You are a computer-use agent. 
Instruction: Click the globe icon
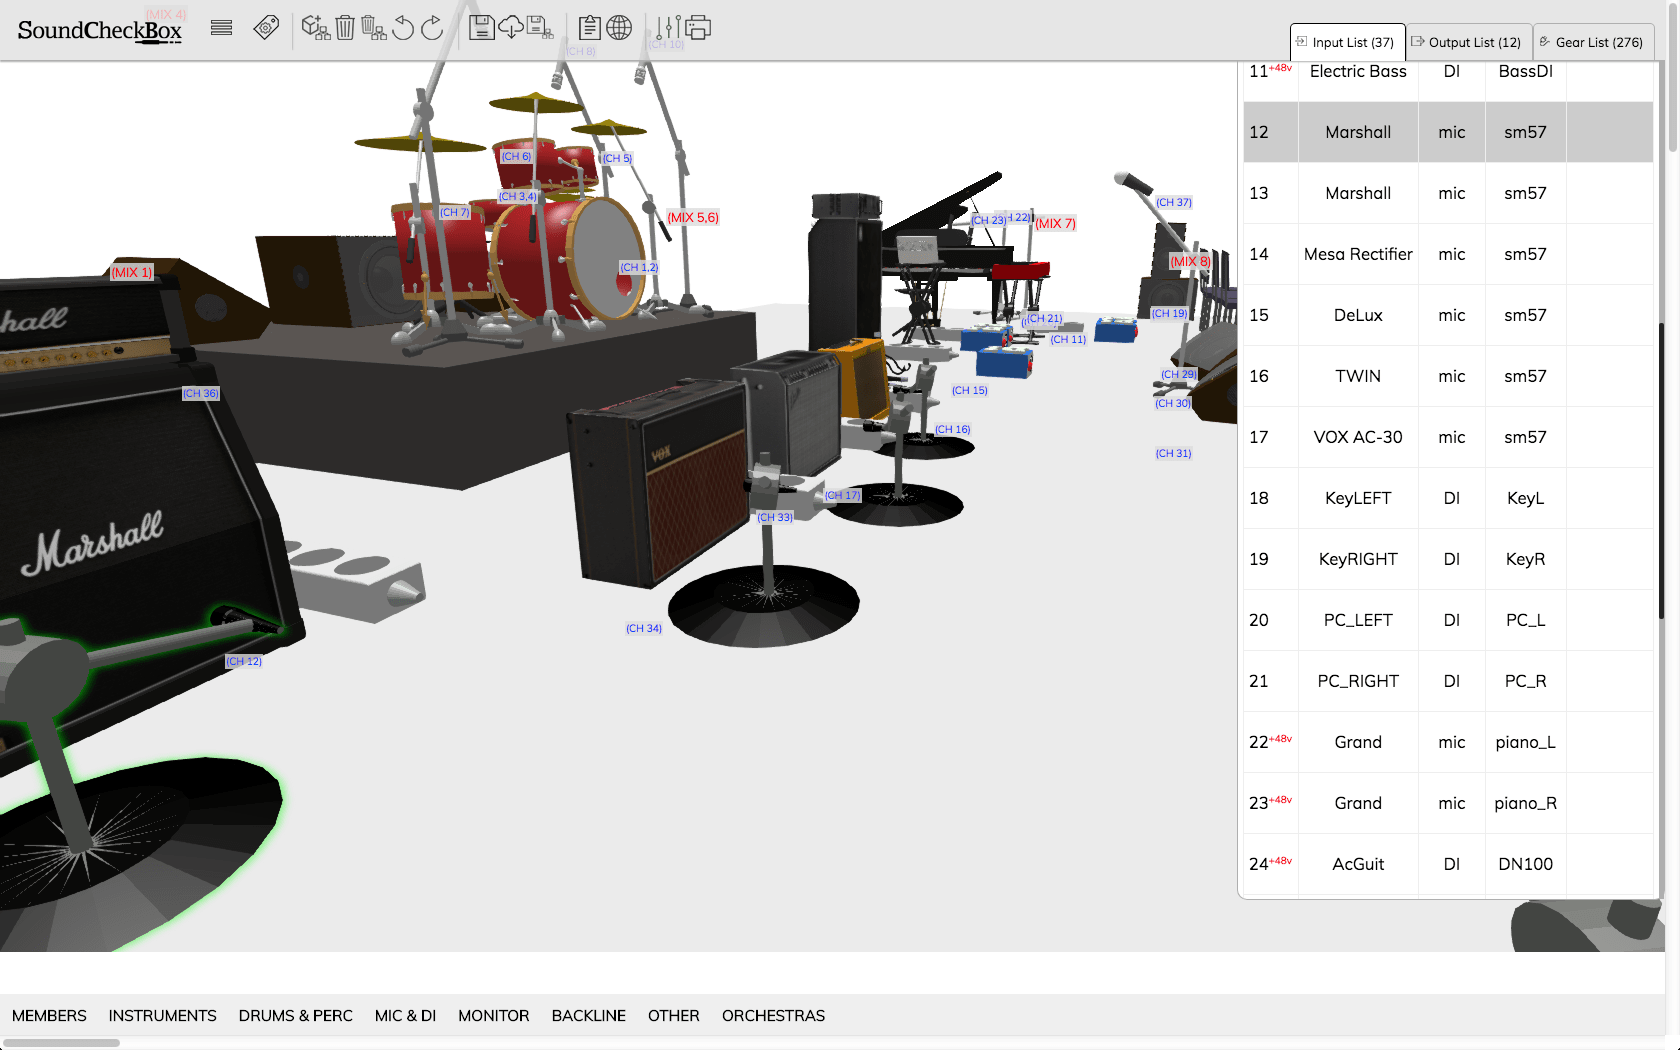tap(619, 28)
